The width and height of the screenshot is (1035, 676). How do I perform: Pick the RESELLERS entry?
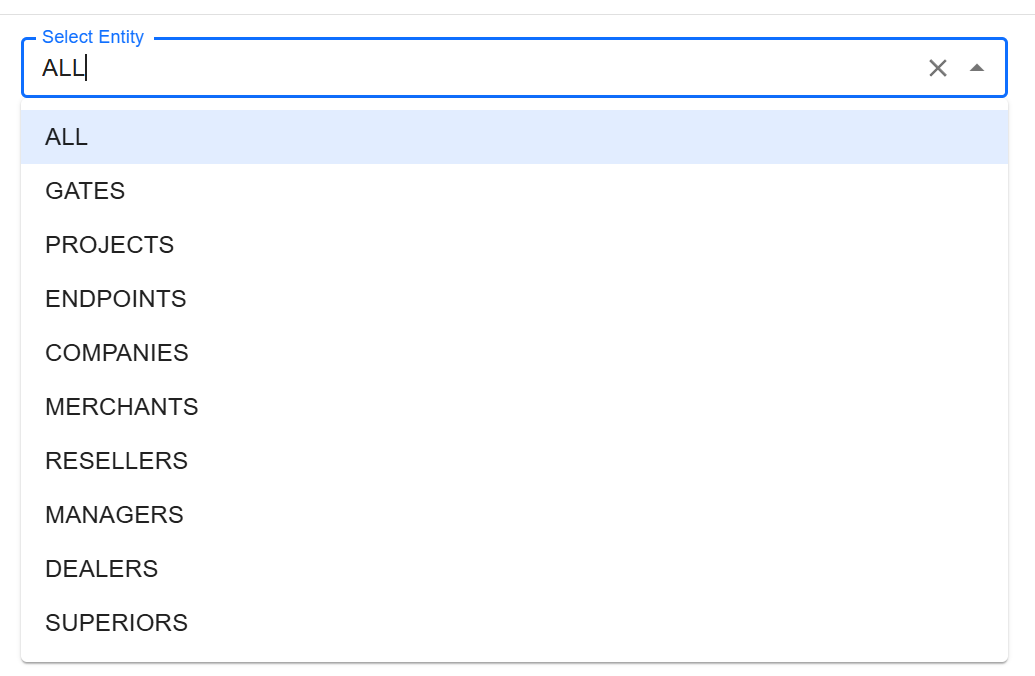coord(116,461)
